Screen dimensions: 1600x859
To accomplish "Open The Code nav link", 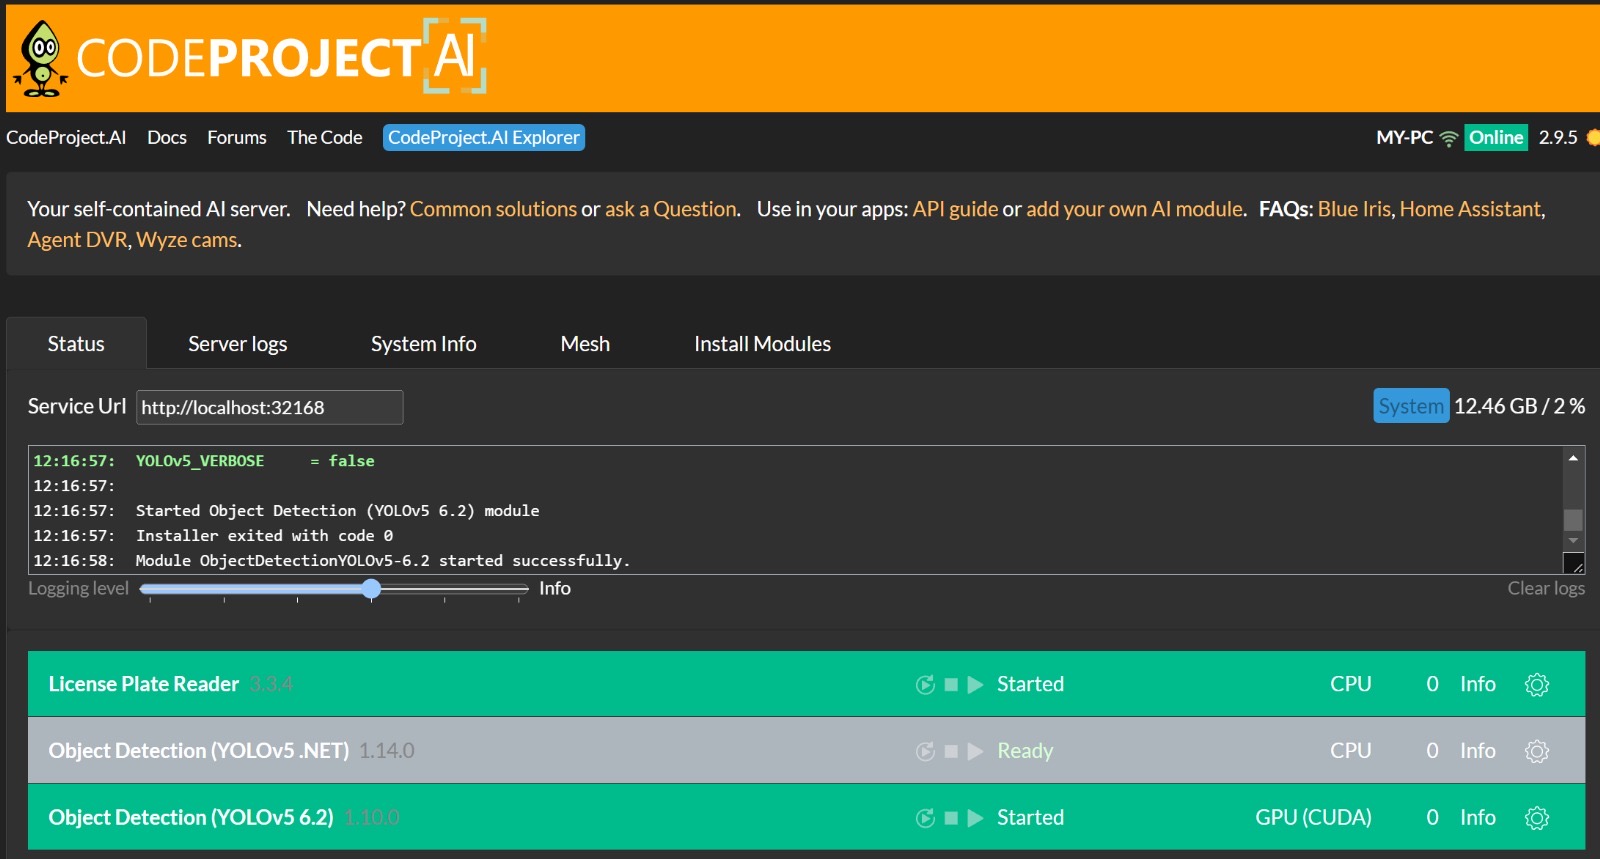I will (325, 138).
